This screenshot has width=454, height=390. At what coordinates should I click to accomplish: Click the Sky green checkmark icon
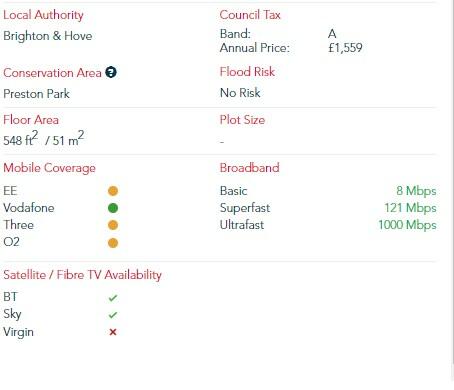pyautogui.click(x=113, y=315)
